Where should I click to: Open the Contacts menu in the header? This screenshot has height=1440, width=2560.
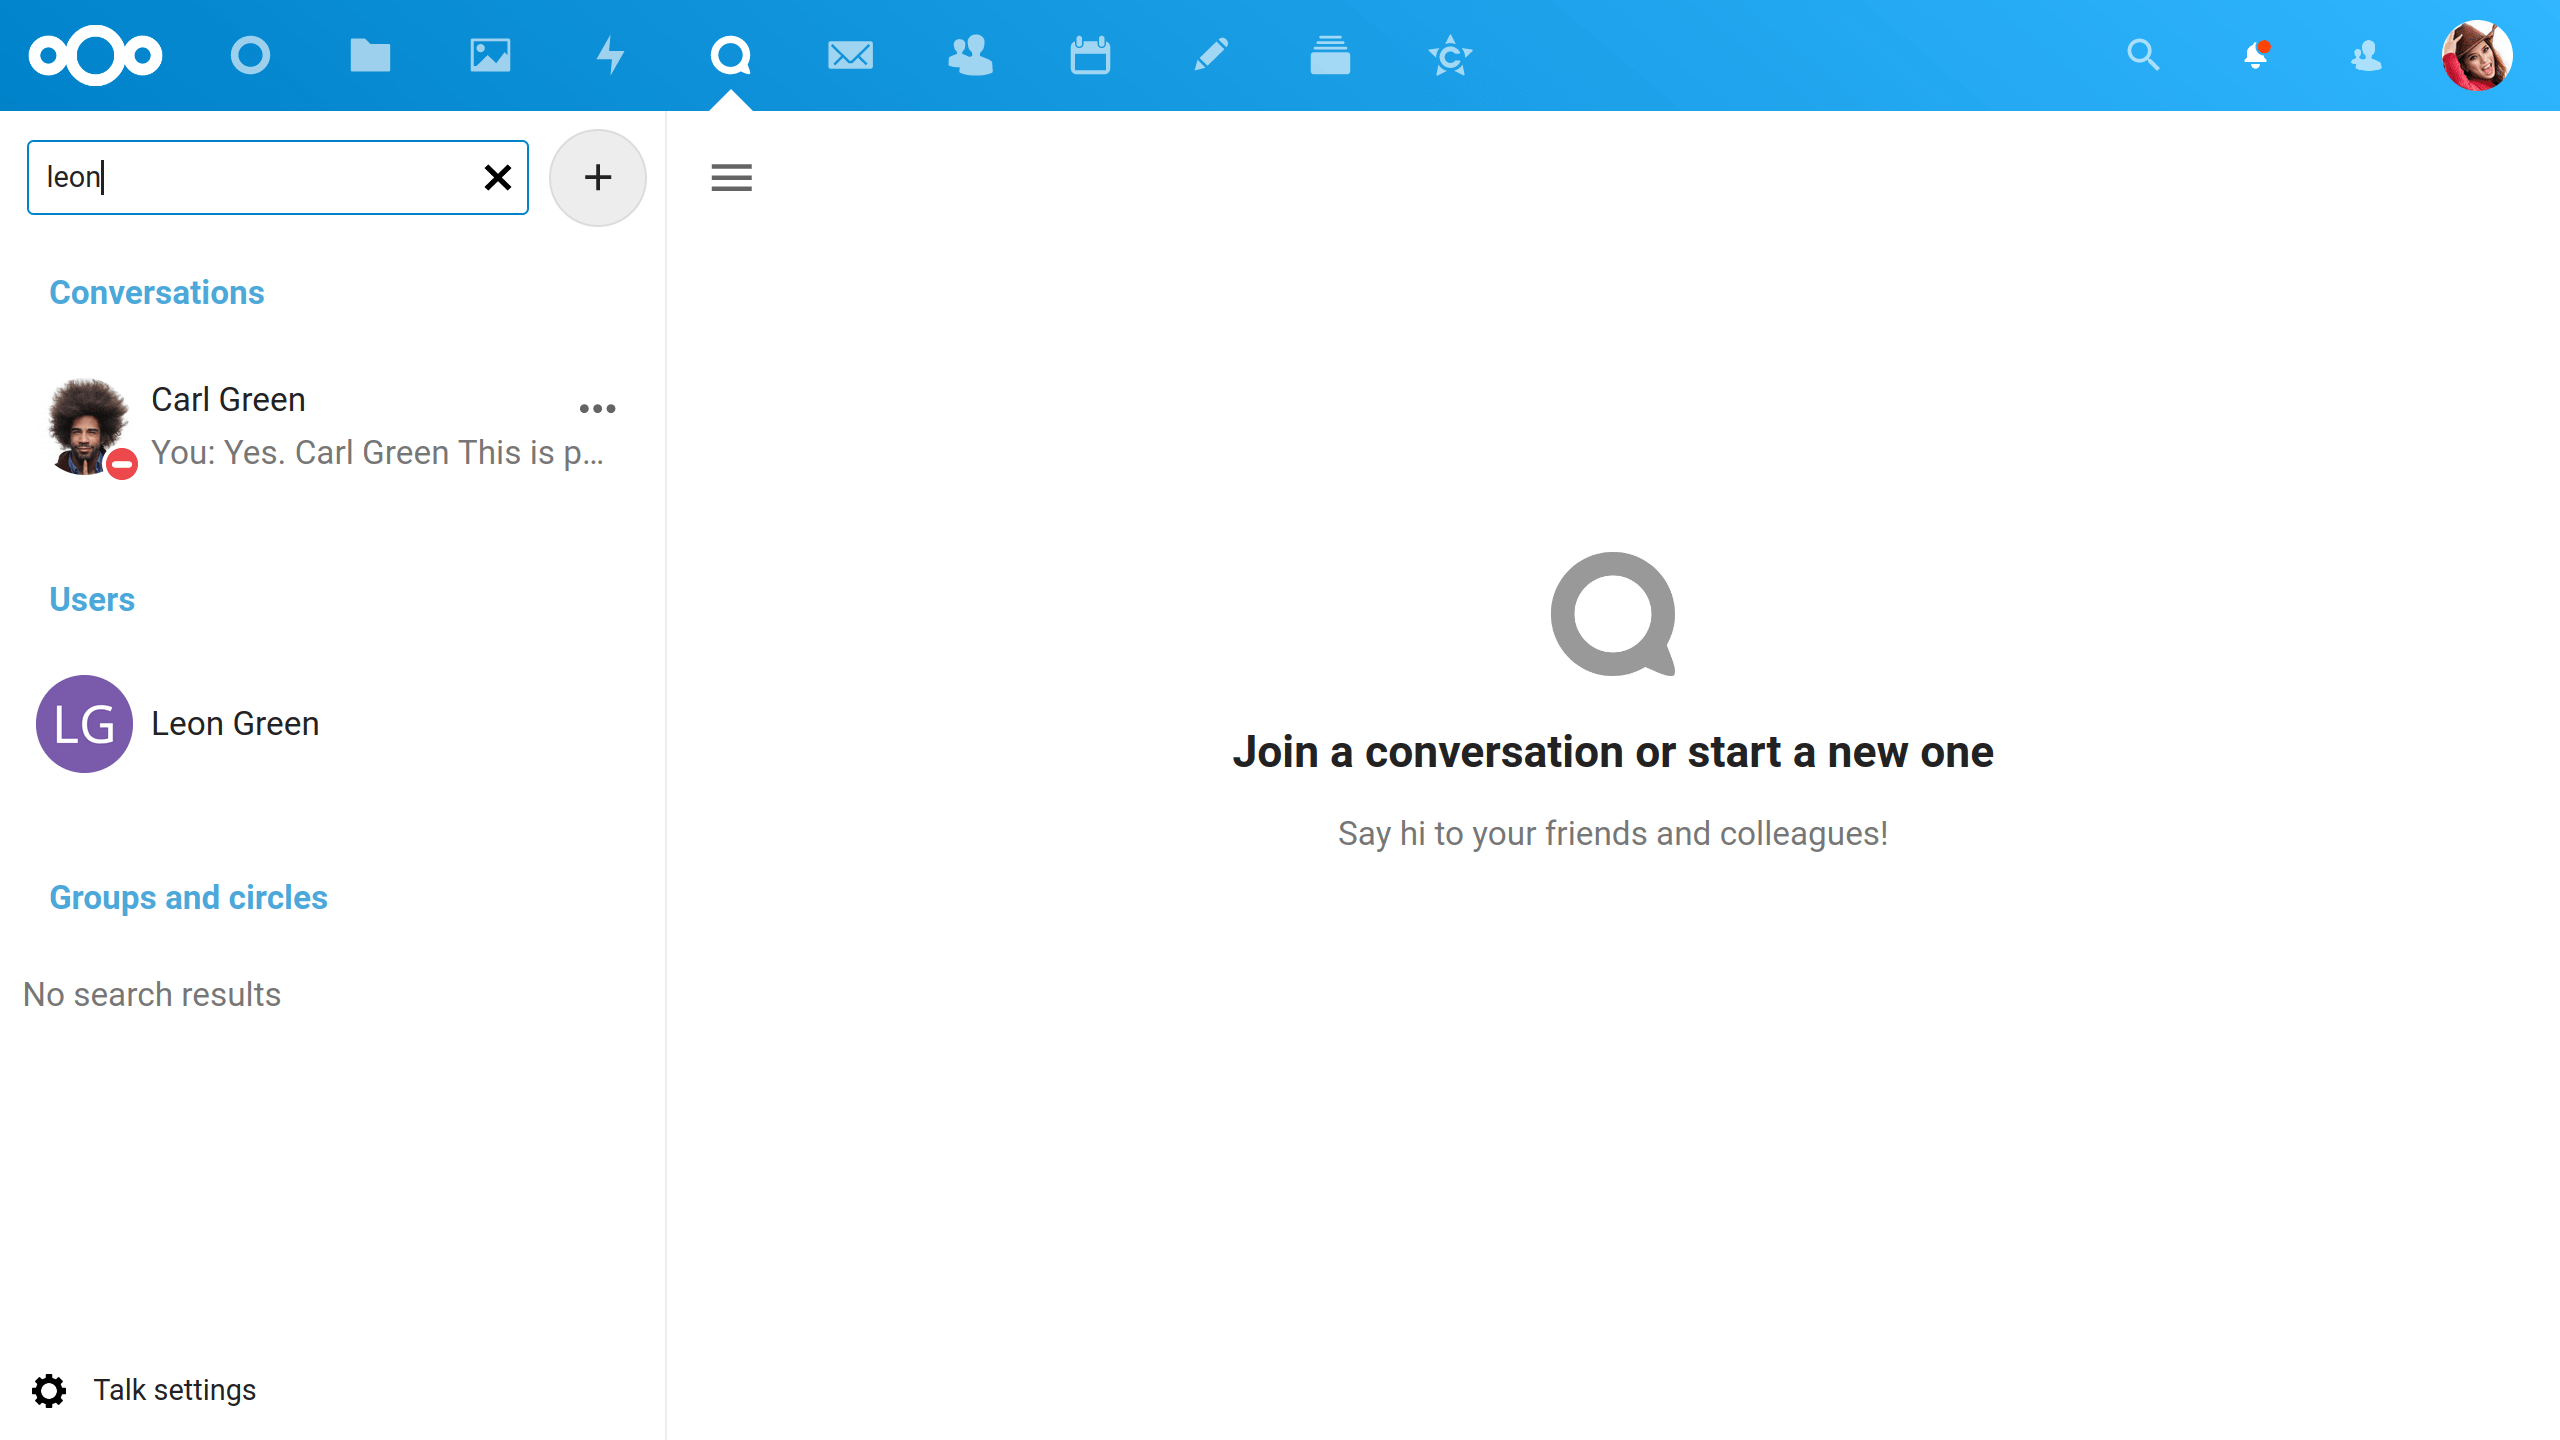[2367, 55]
